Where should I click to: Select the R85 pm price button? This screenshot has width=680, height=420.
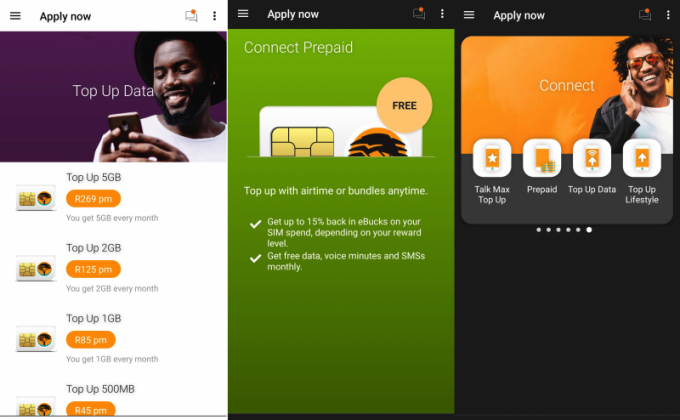tap(91, 339)
